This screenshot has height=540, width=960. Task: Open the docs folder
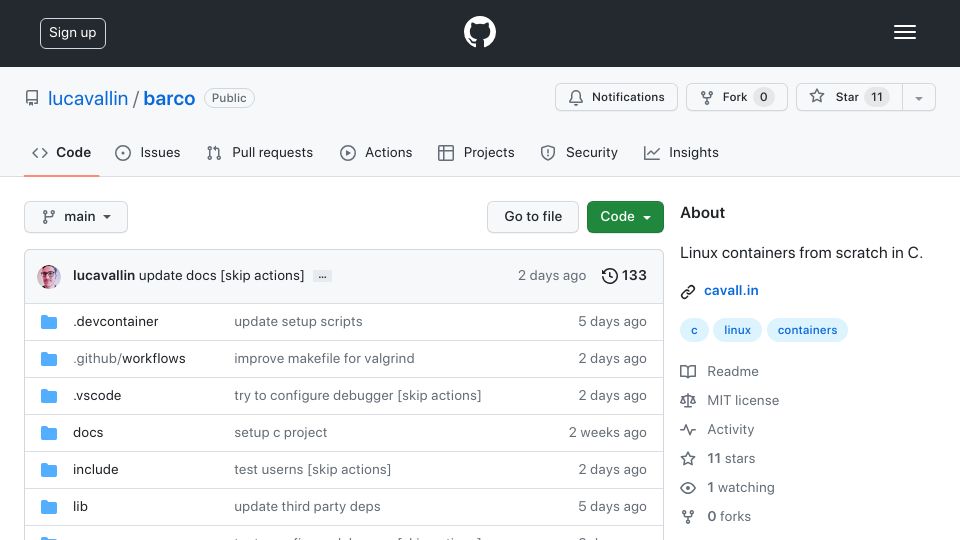(x=88, y=432)
